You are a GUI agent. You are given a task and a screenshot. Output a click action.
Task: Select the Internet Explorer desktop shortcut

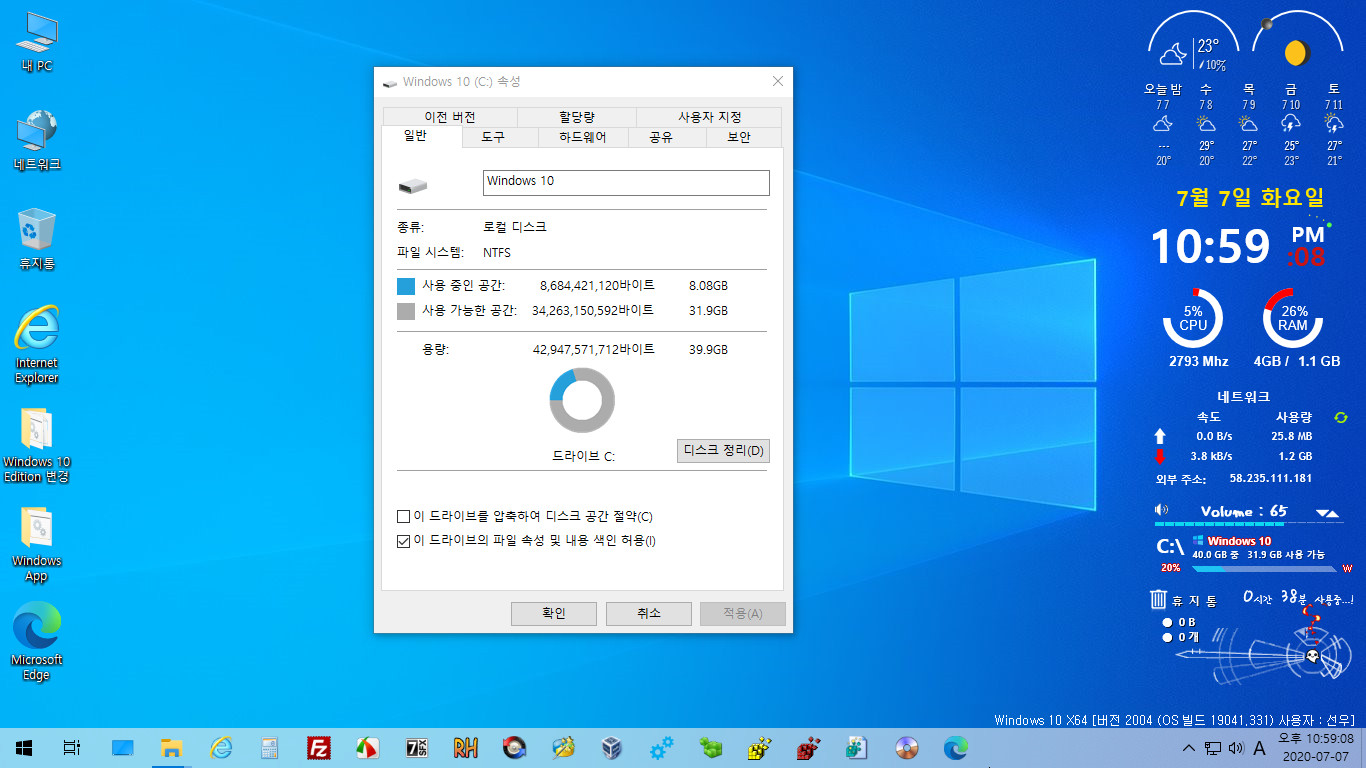click(x=37, y=344)
